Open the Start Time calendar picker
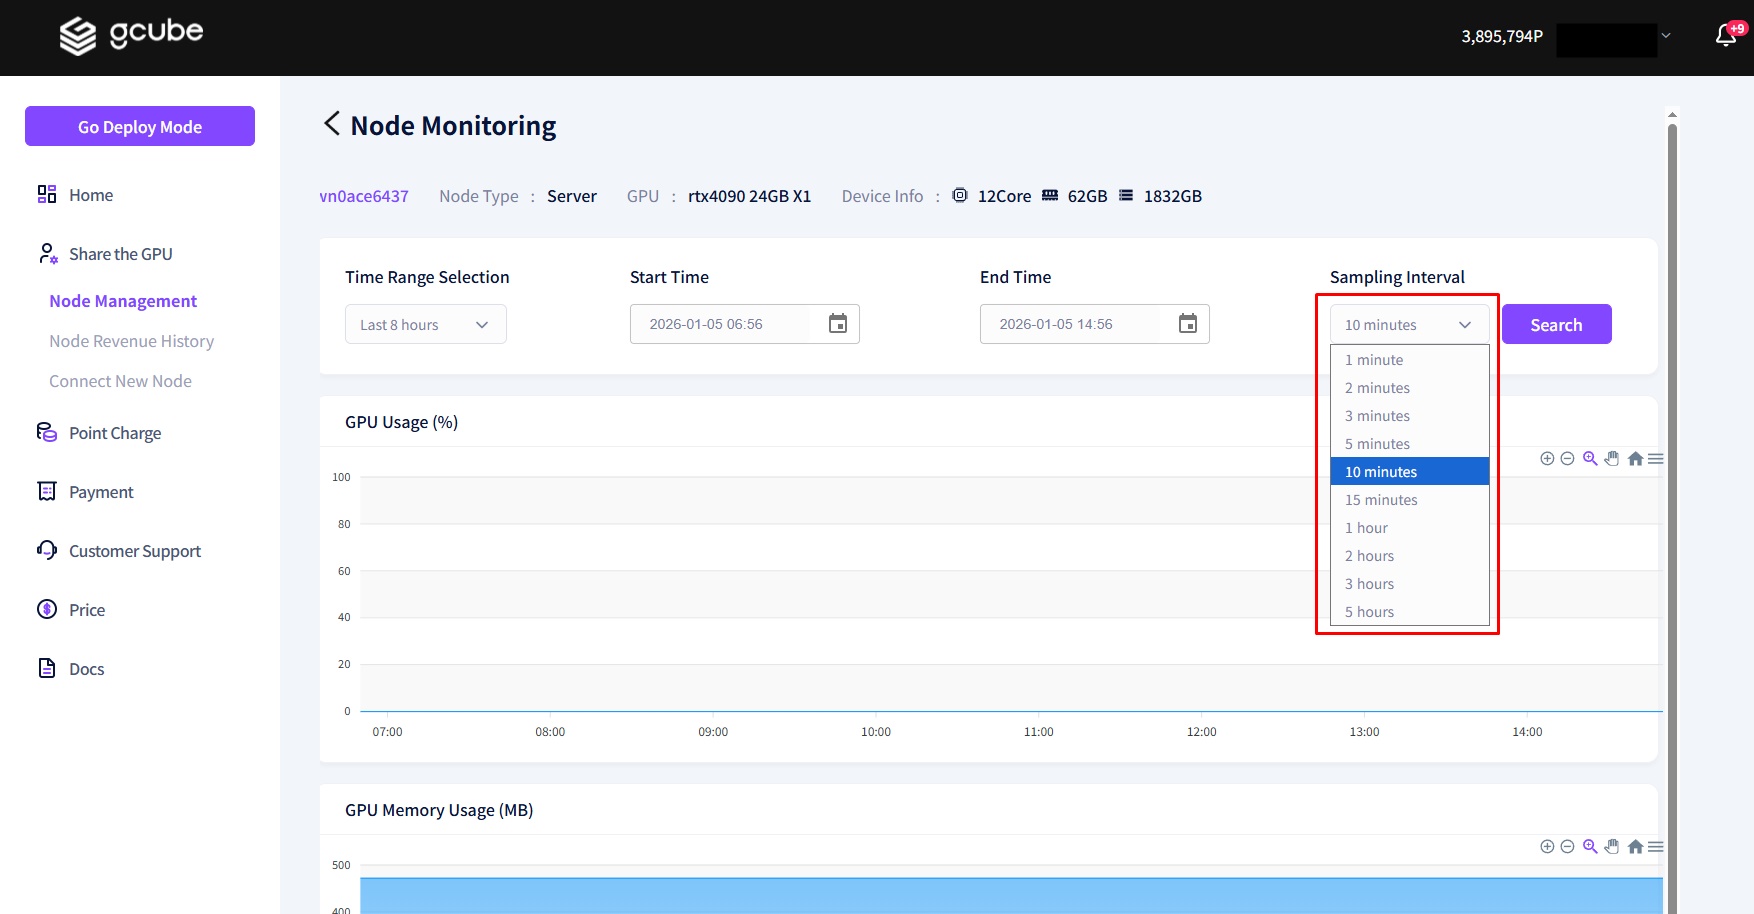The height and width of the screenshot is (914, 1754). pyautogui.click(x=837, y=324)
